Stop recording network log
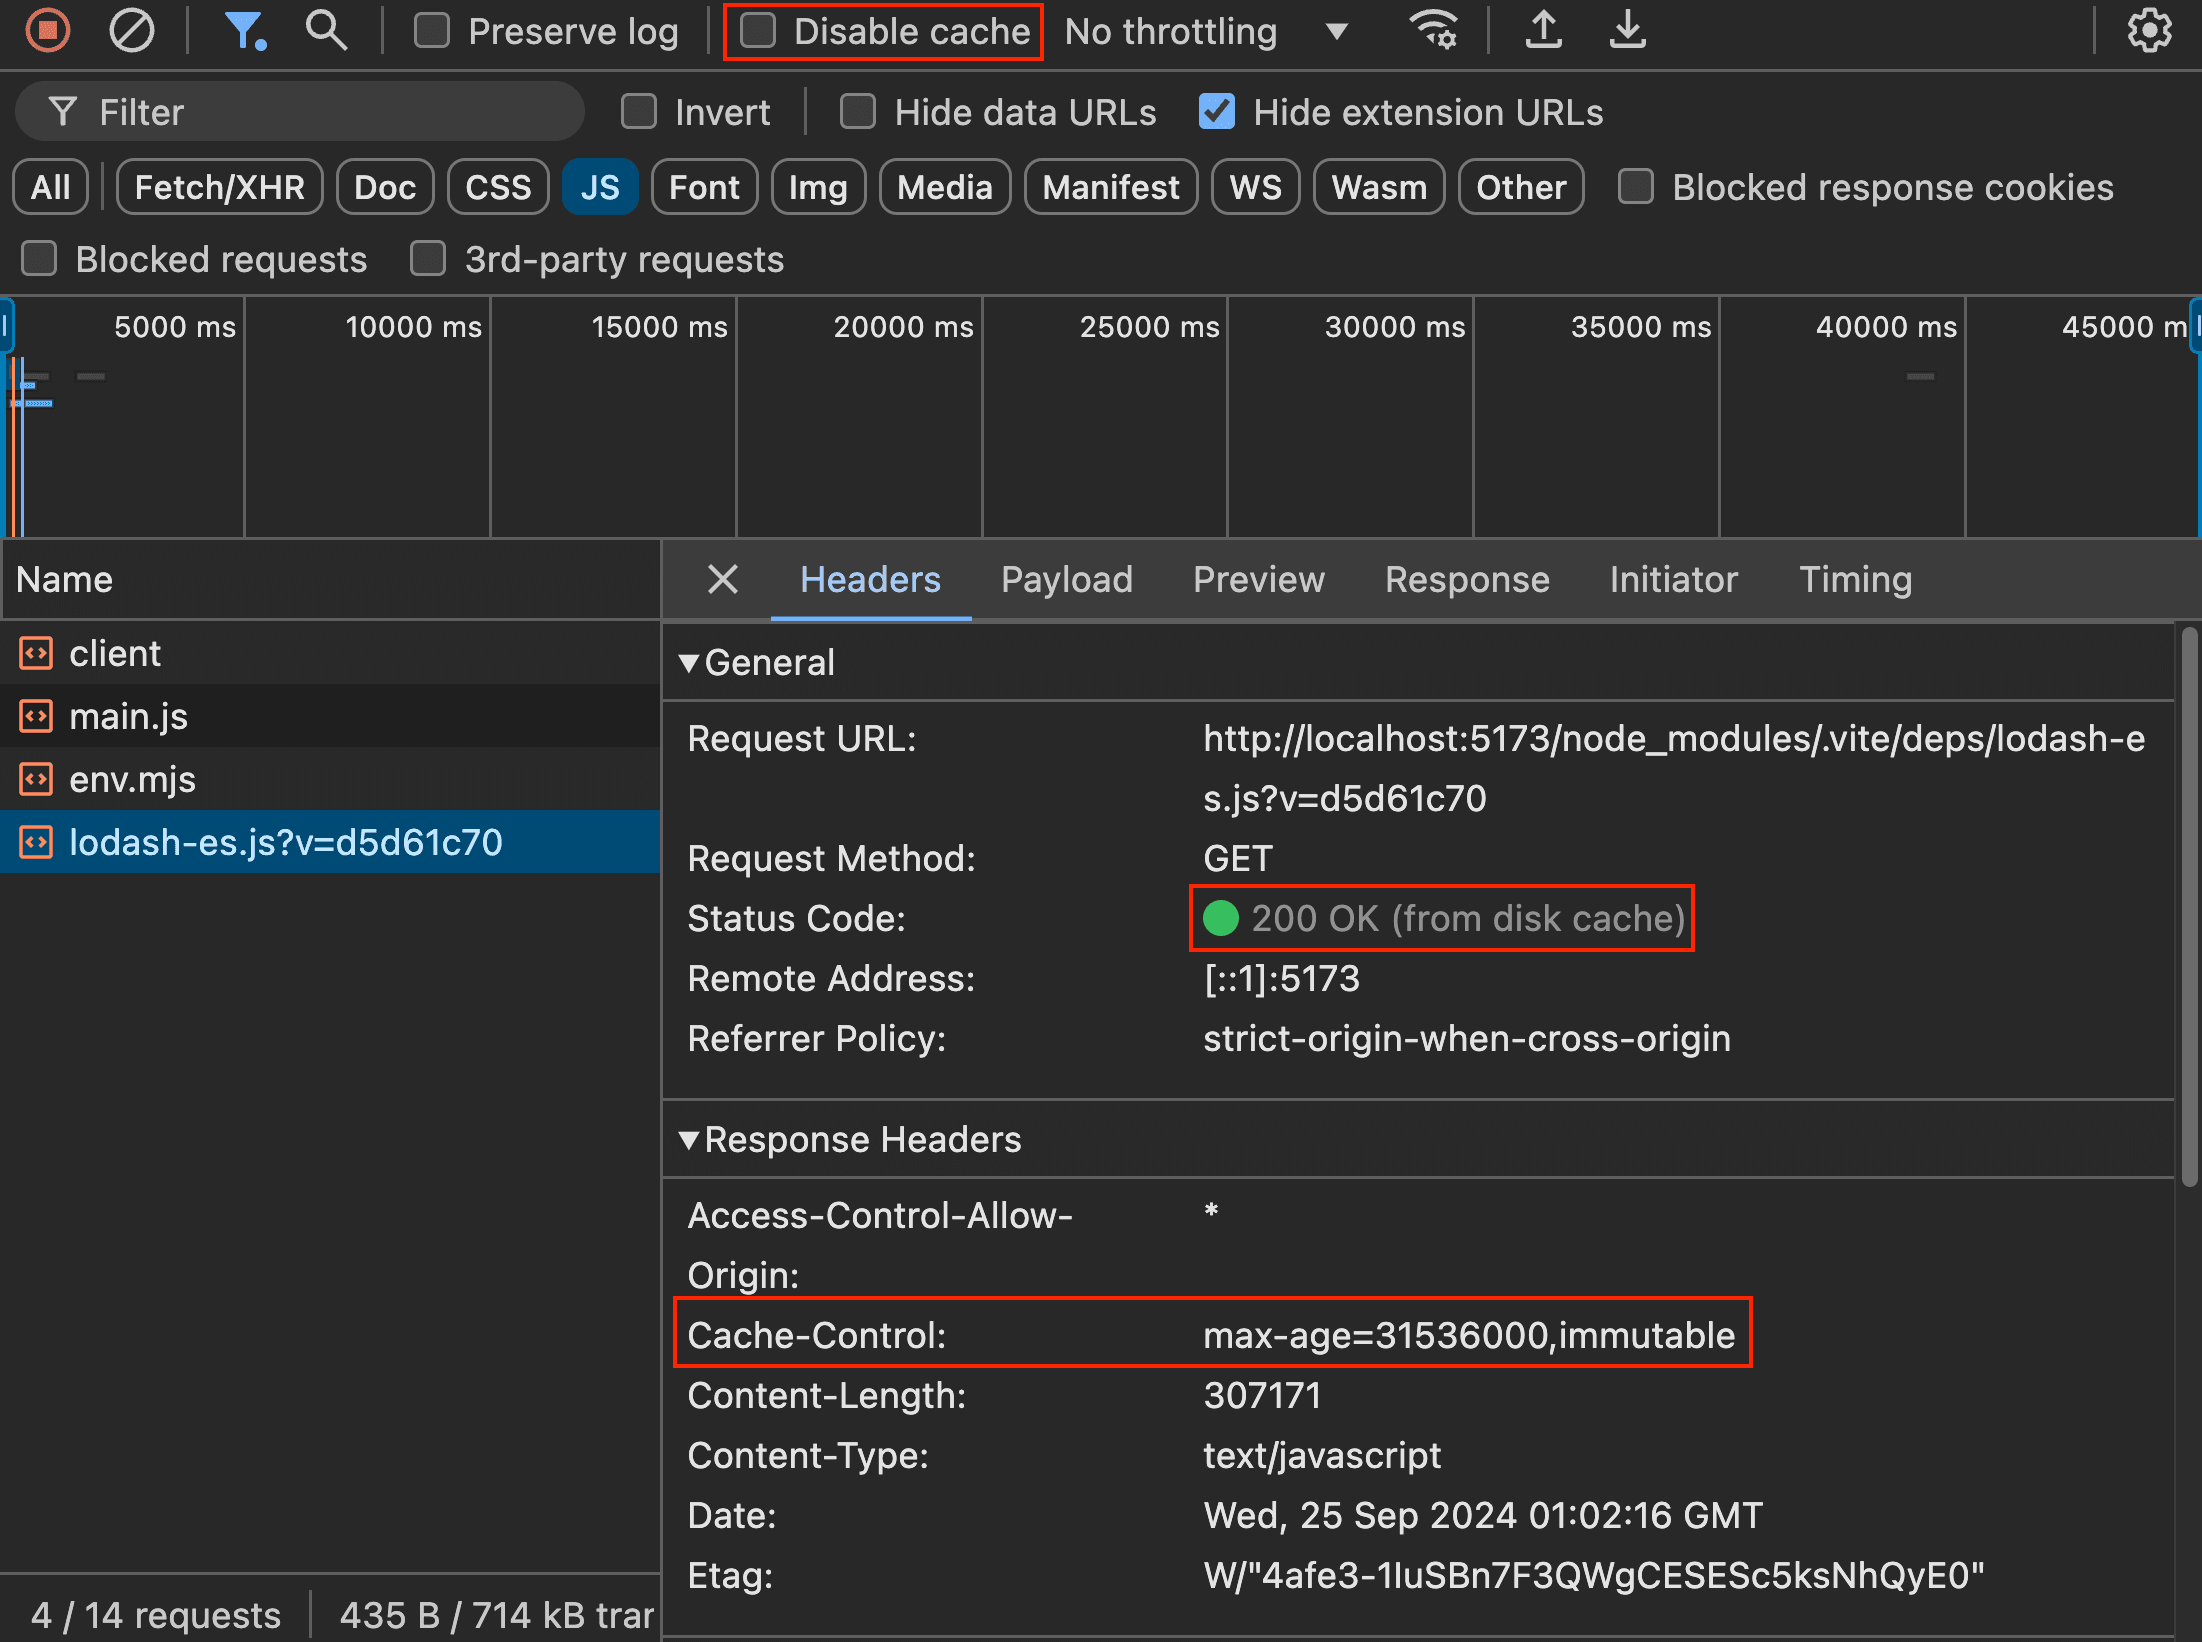The height and width of the screenshot is (1642, 2202). [47, 31]
